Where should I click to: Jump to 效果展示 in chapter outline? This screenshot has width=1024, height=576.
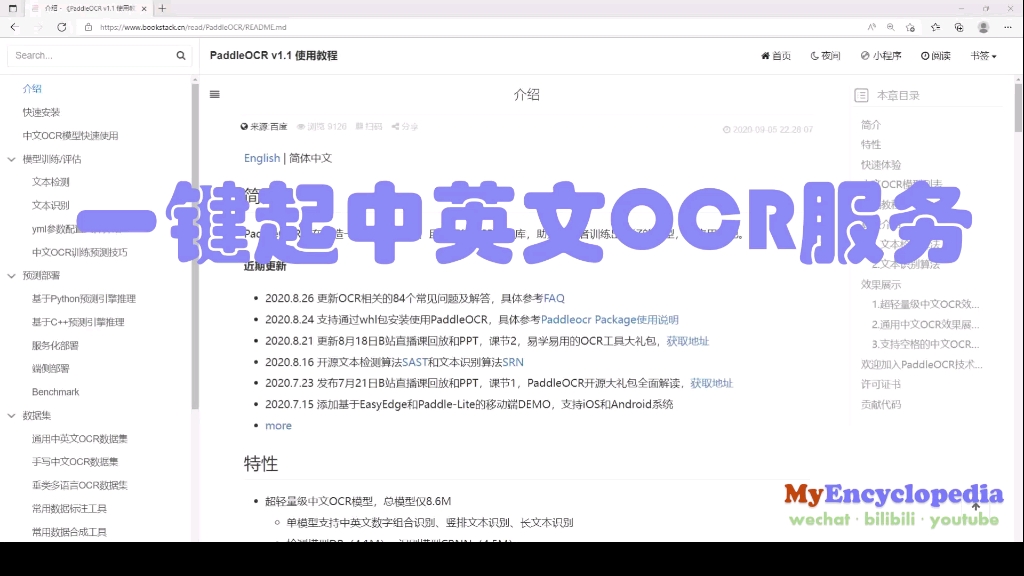[x=880, y=285]
